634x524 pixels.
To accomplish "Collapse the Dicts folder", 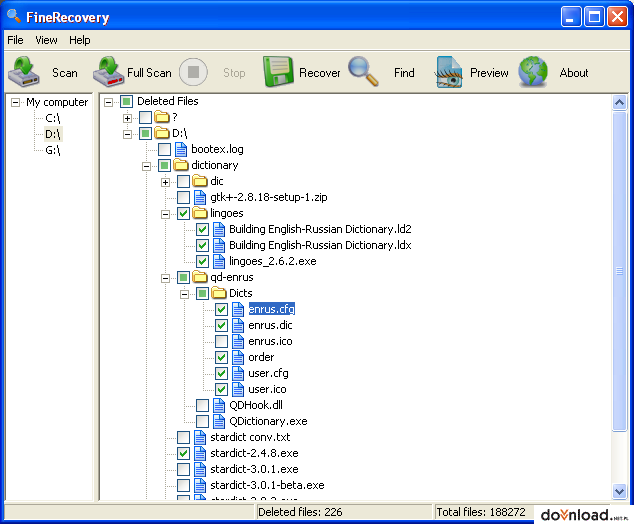I will [184, 294].
